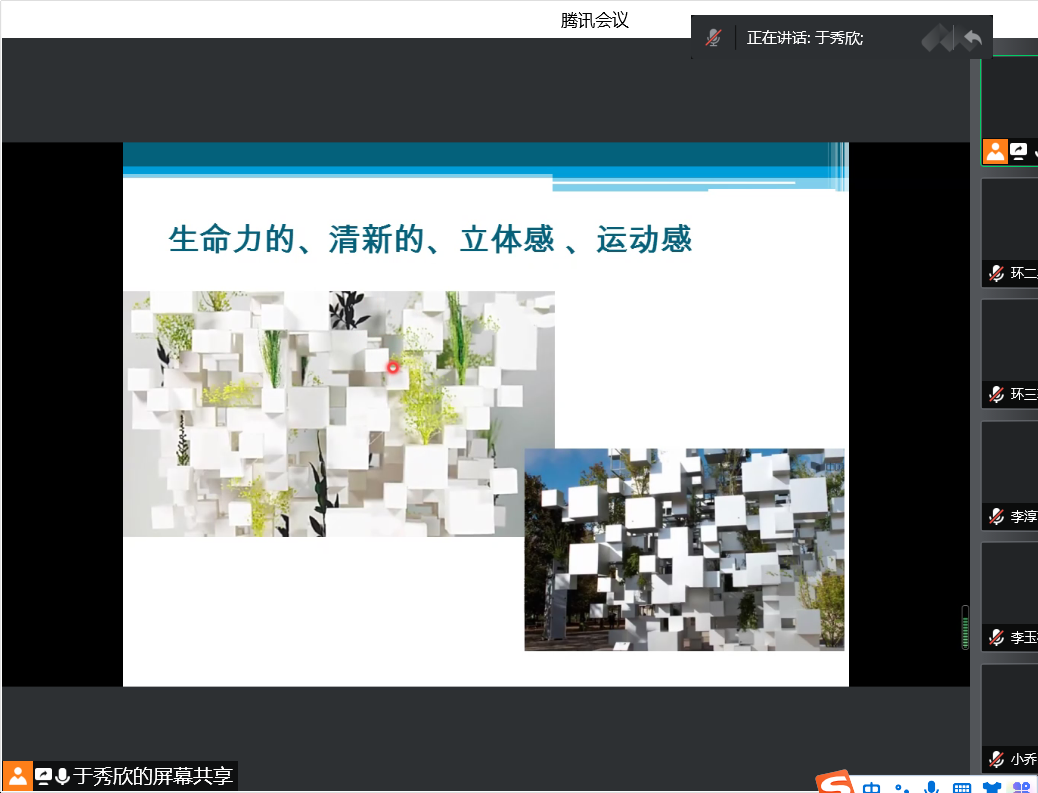
Task: Switch Sogou Chinese/English mode via 中 icon
Action: (x=872, y=788)
